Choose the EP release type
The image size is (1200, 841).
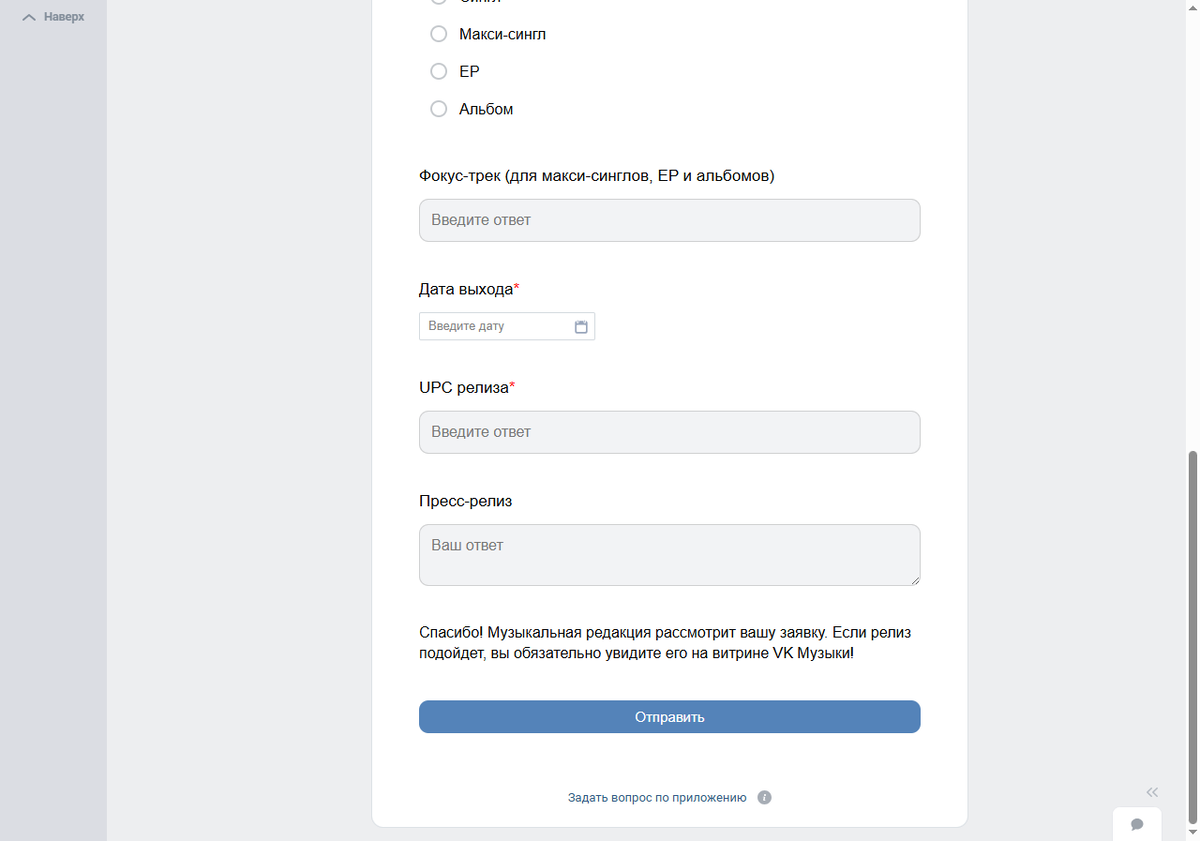438,71
